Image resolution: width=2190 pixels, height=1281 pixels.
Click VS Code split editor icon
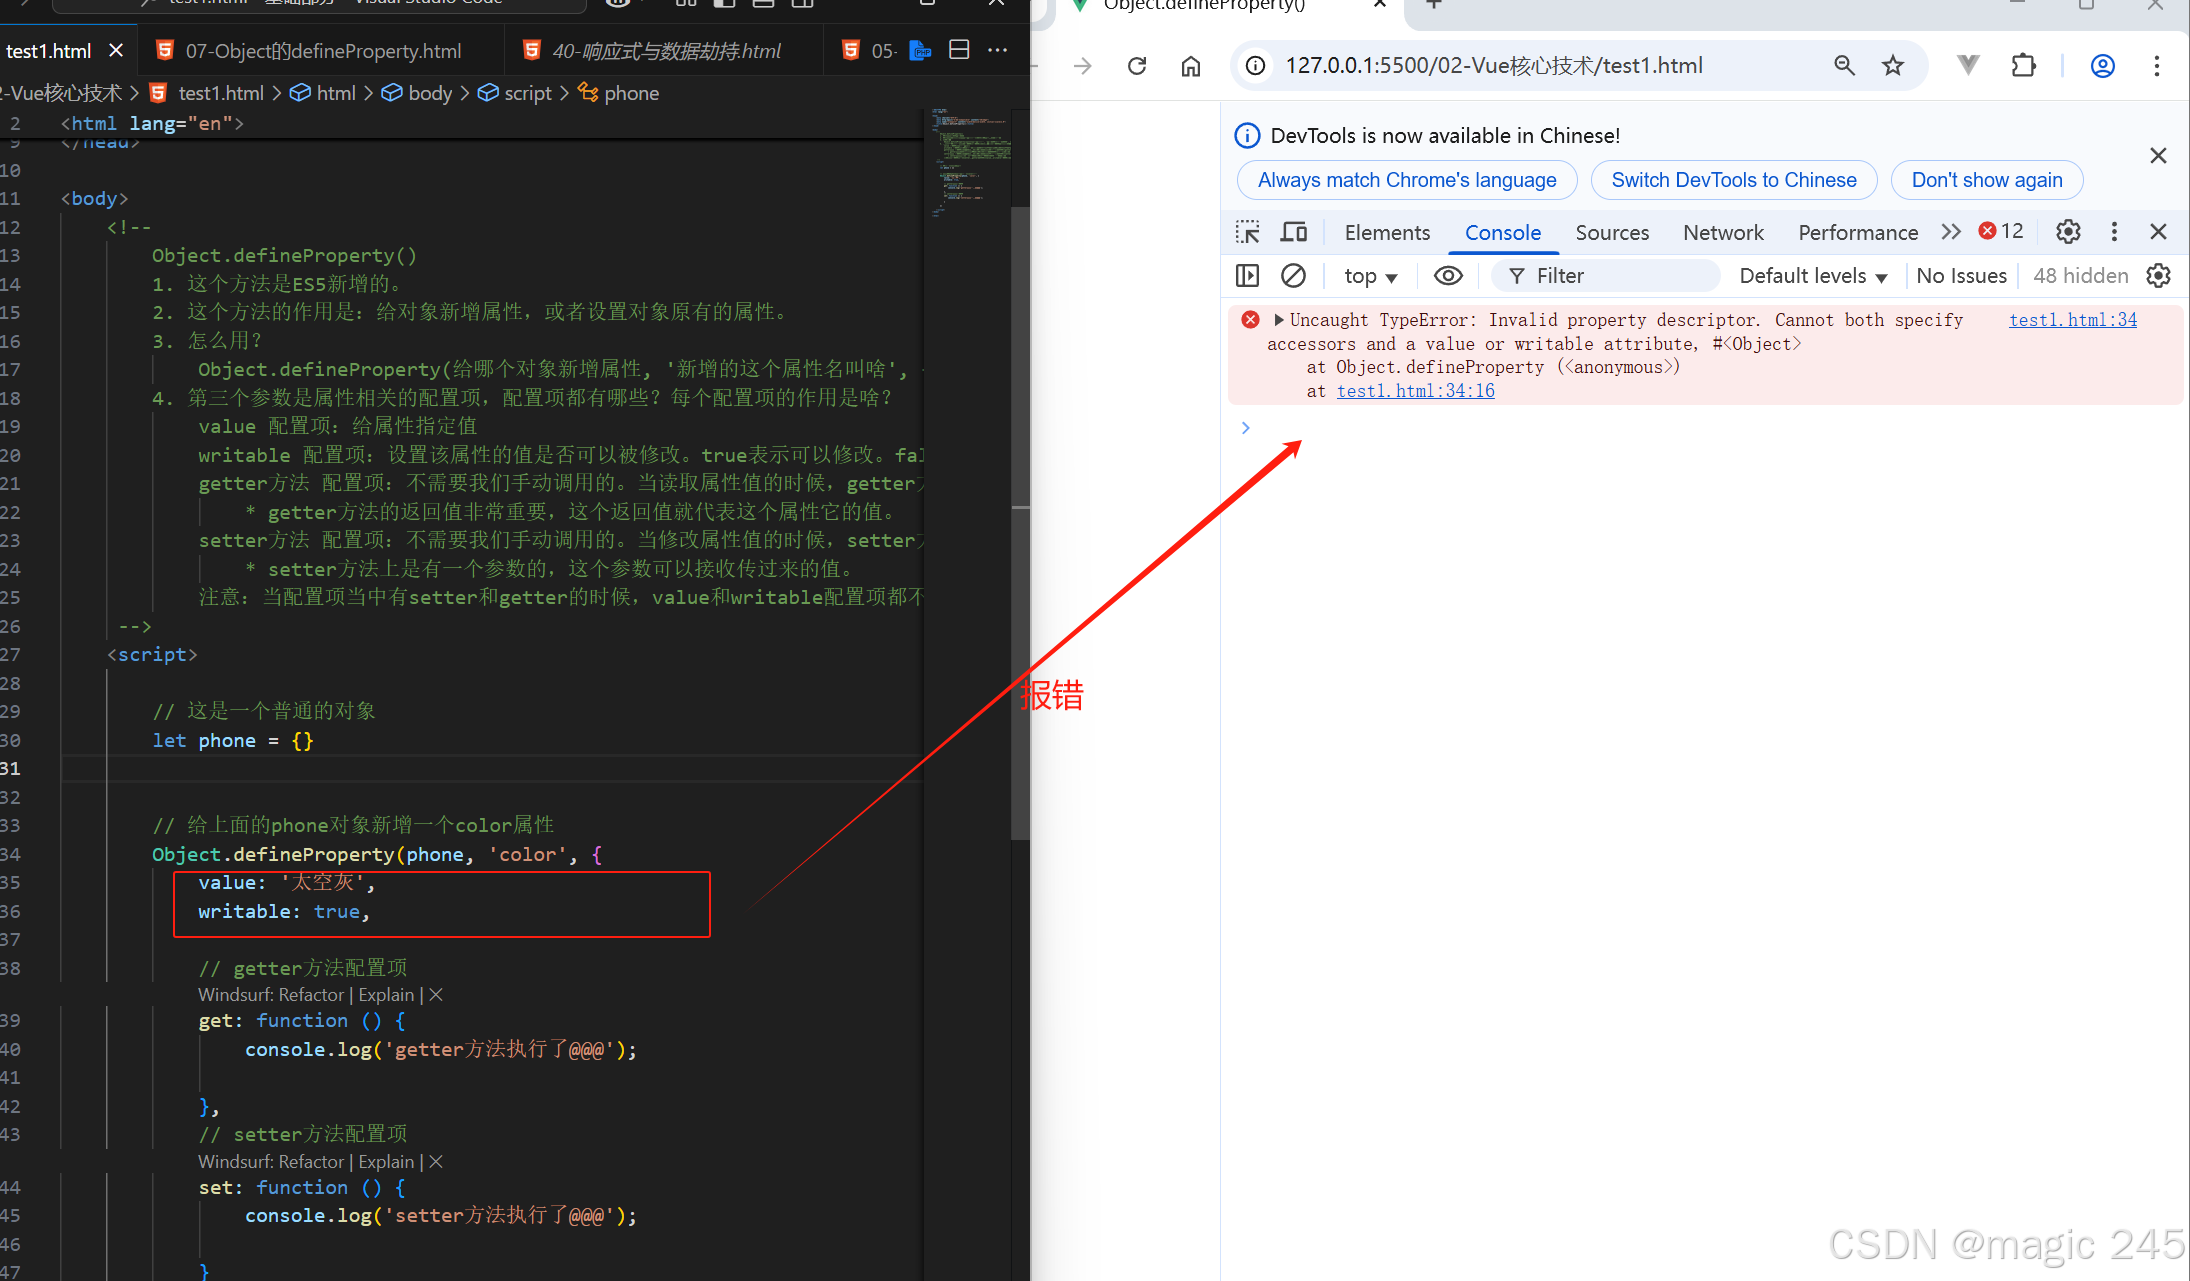point(959,50)
